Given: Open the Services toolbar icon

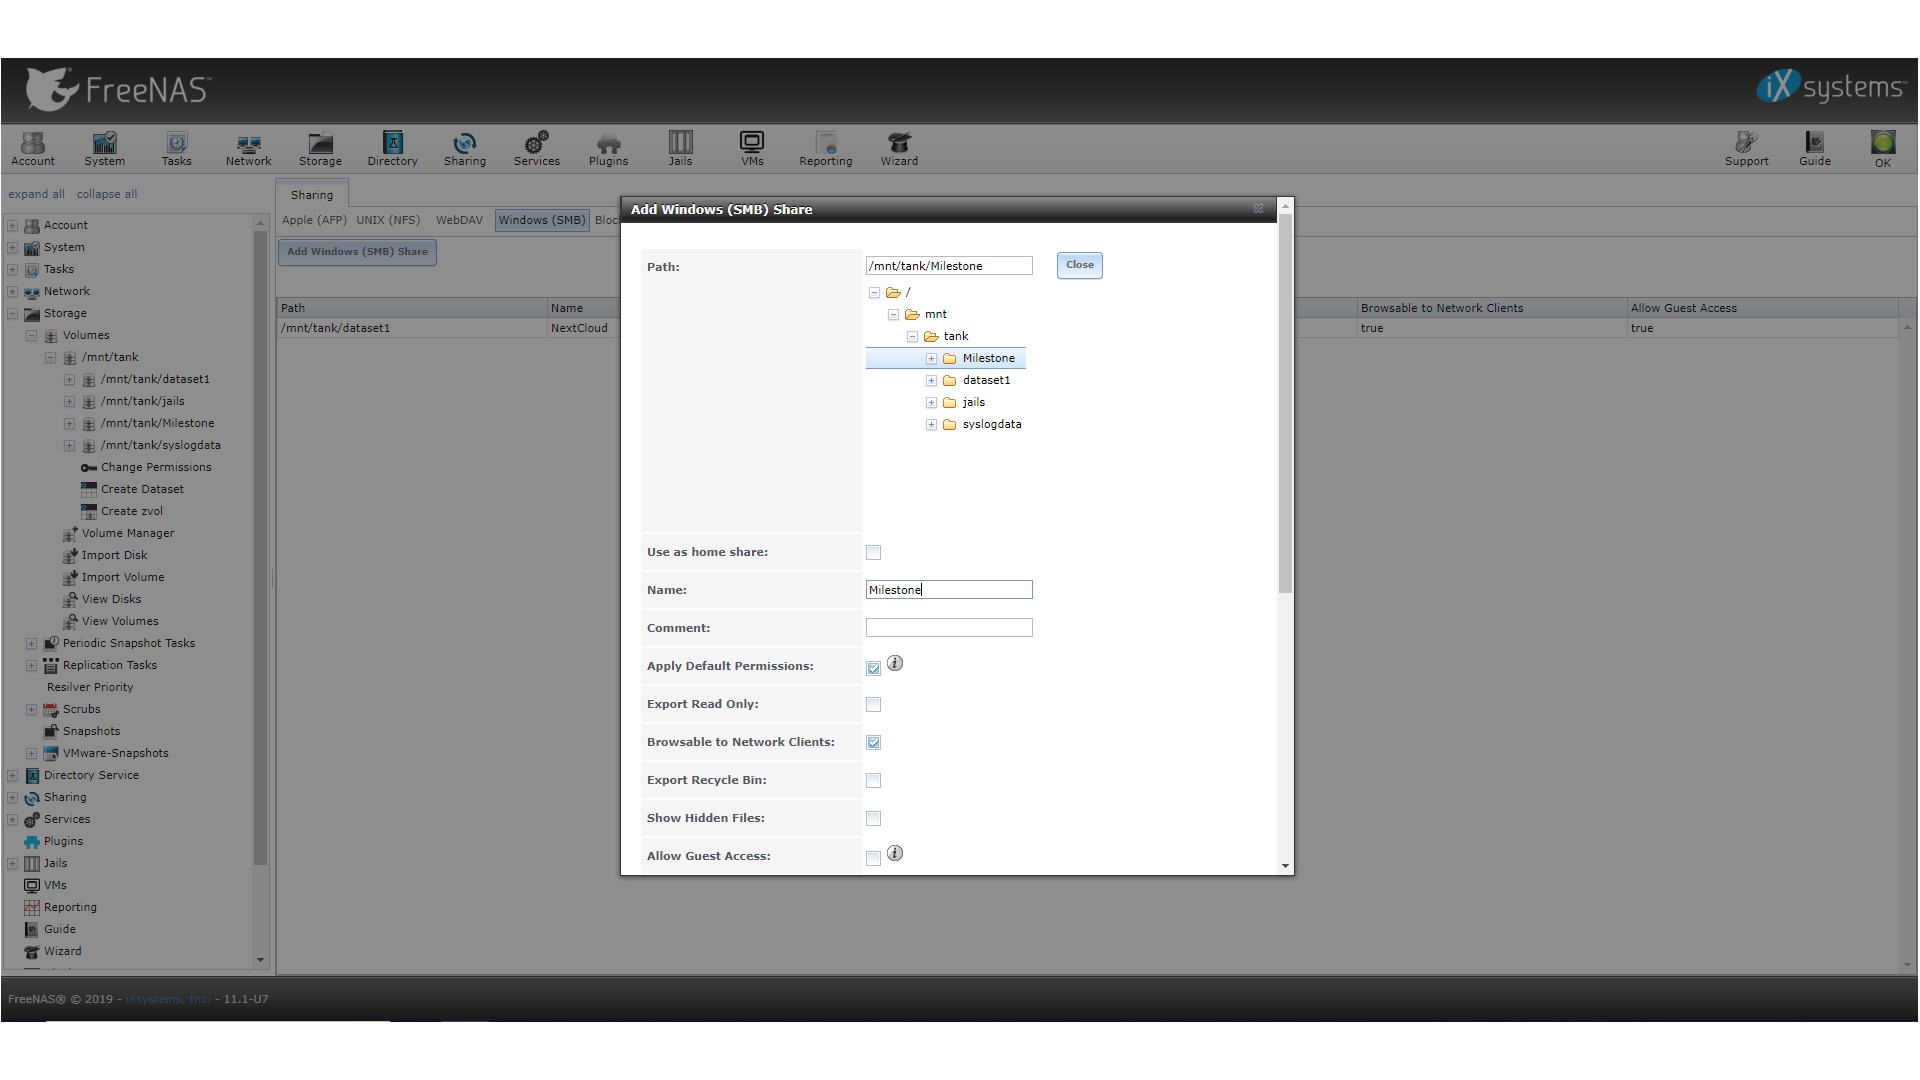Looking at the screenshot, I should (x=536, y=148).
